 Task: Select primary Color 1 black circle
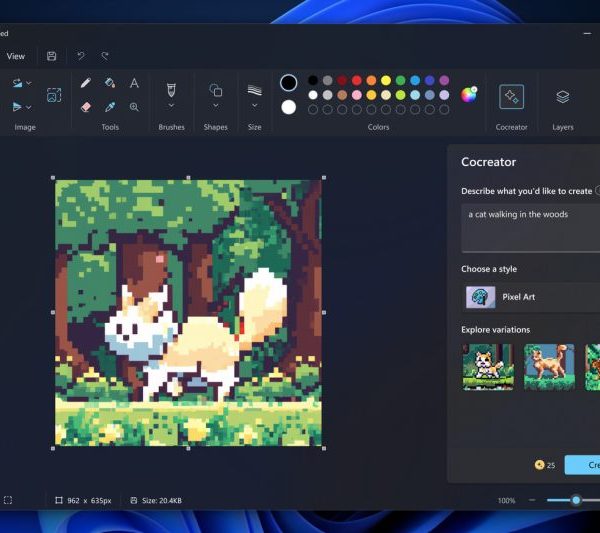pos(289,83)
